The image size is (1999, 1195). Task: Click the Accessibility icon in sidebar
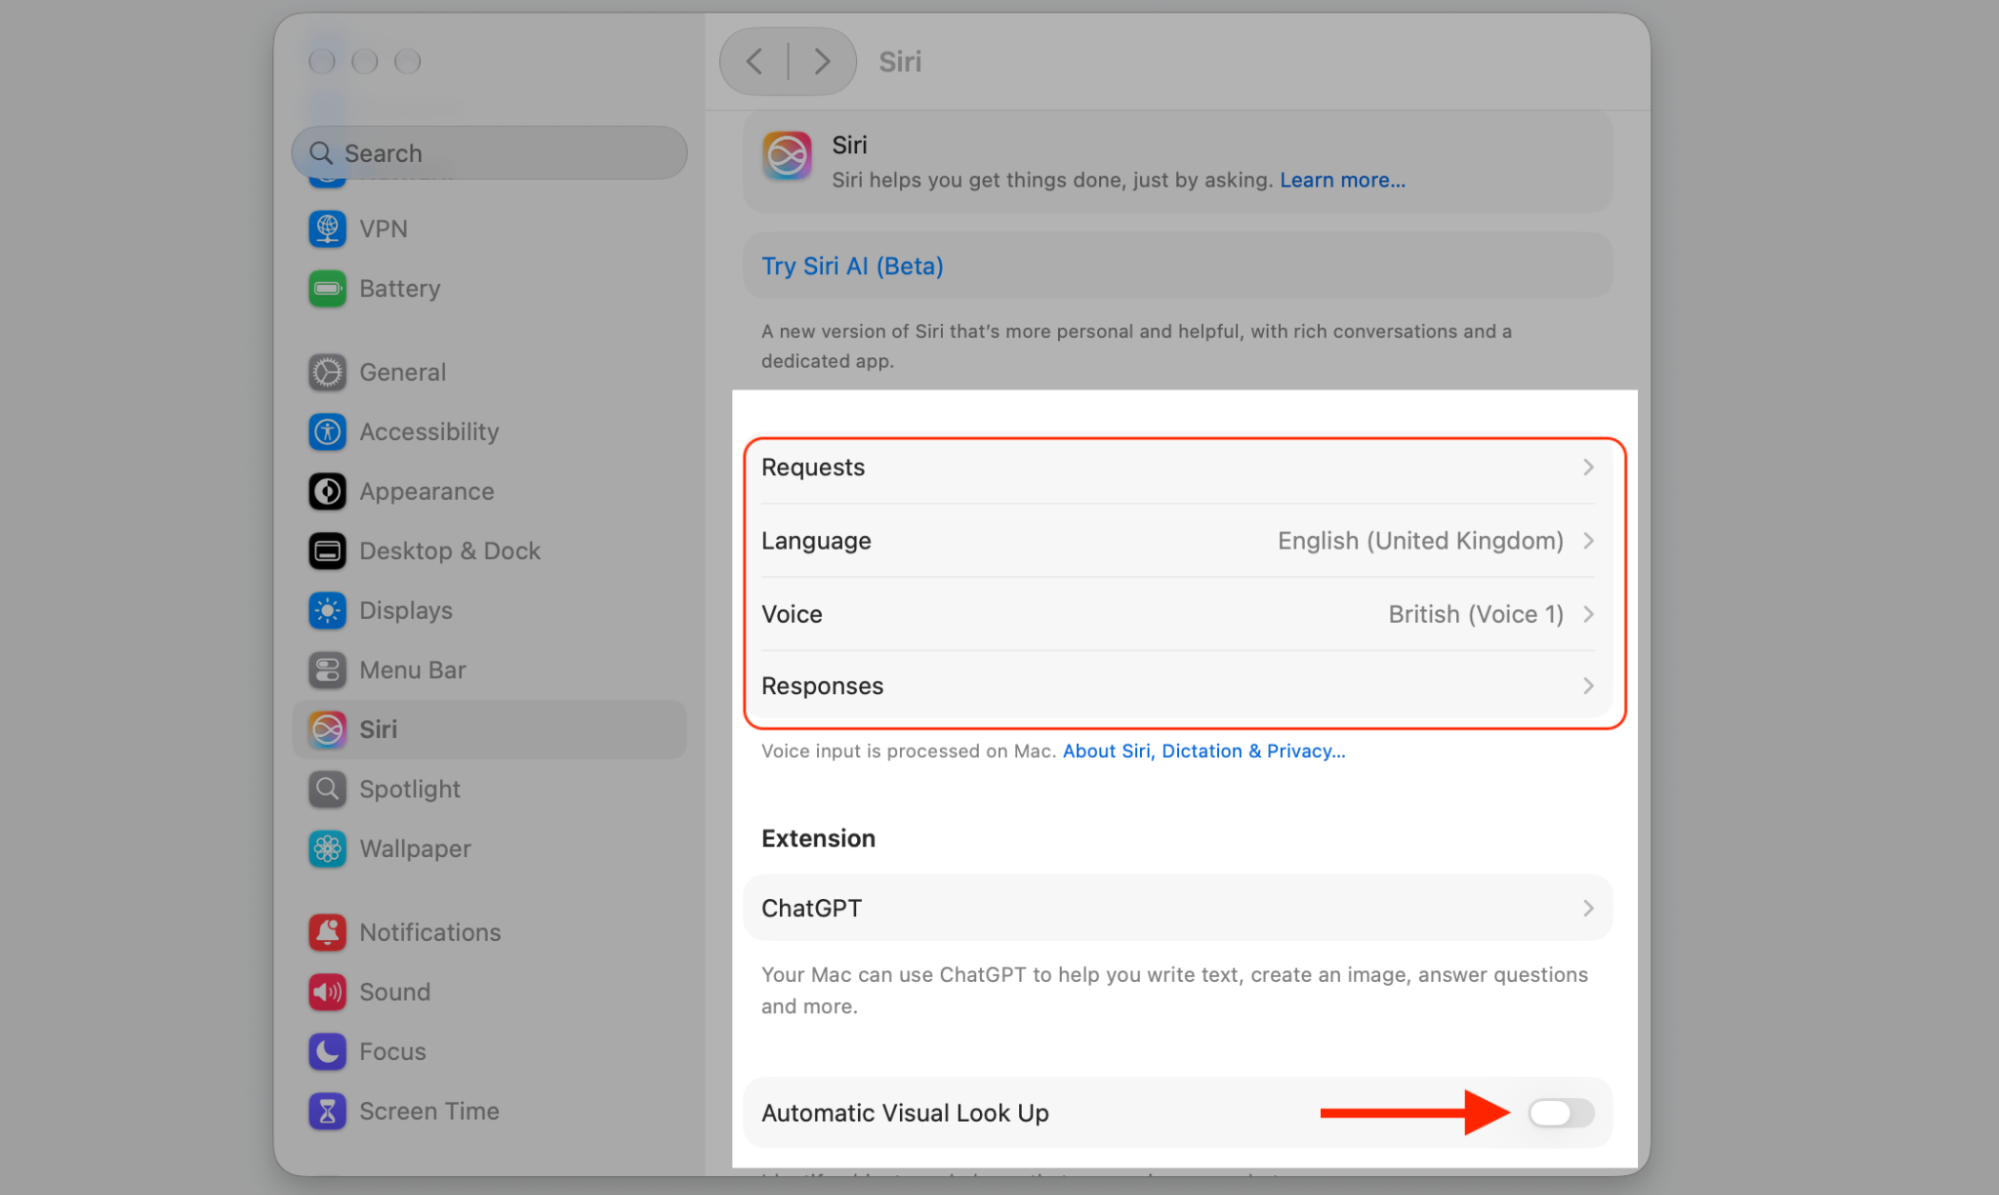click(x=327, y=432)
